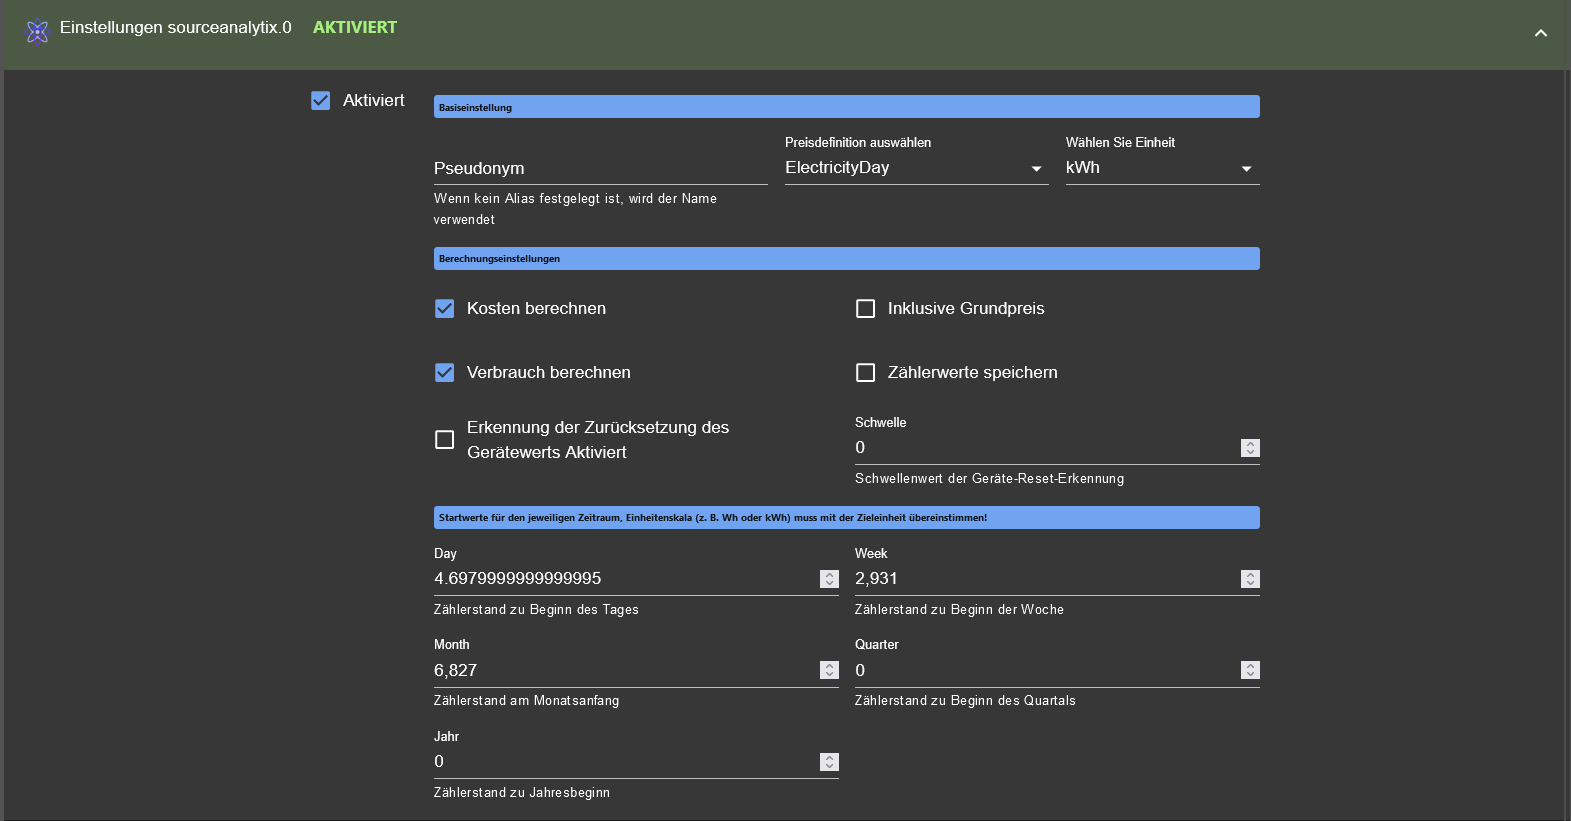Viewport: 1571px width, 821px height.
Task: Toggle Kosten berechnen checkbox
Action: tap(445, 309)
